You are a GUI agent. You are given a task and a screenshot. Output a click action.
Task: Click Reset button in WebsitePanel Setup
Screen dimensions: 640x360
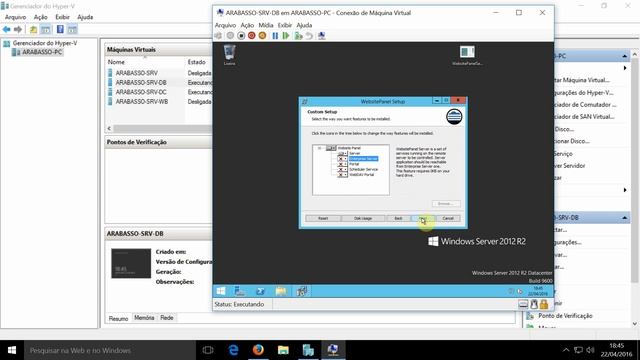323,218
